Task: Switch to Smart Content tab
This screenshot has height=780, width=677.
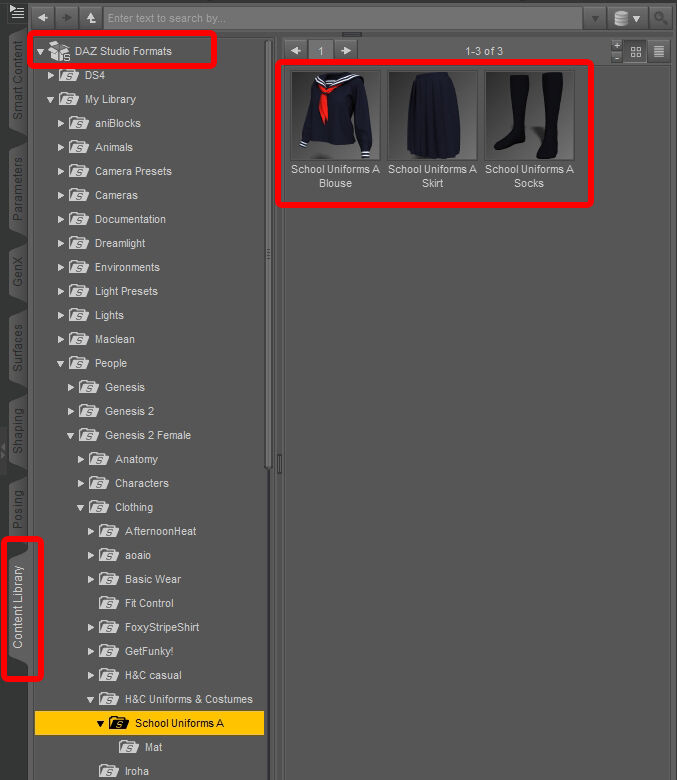Action: (x=17, y=82)
